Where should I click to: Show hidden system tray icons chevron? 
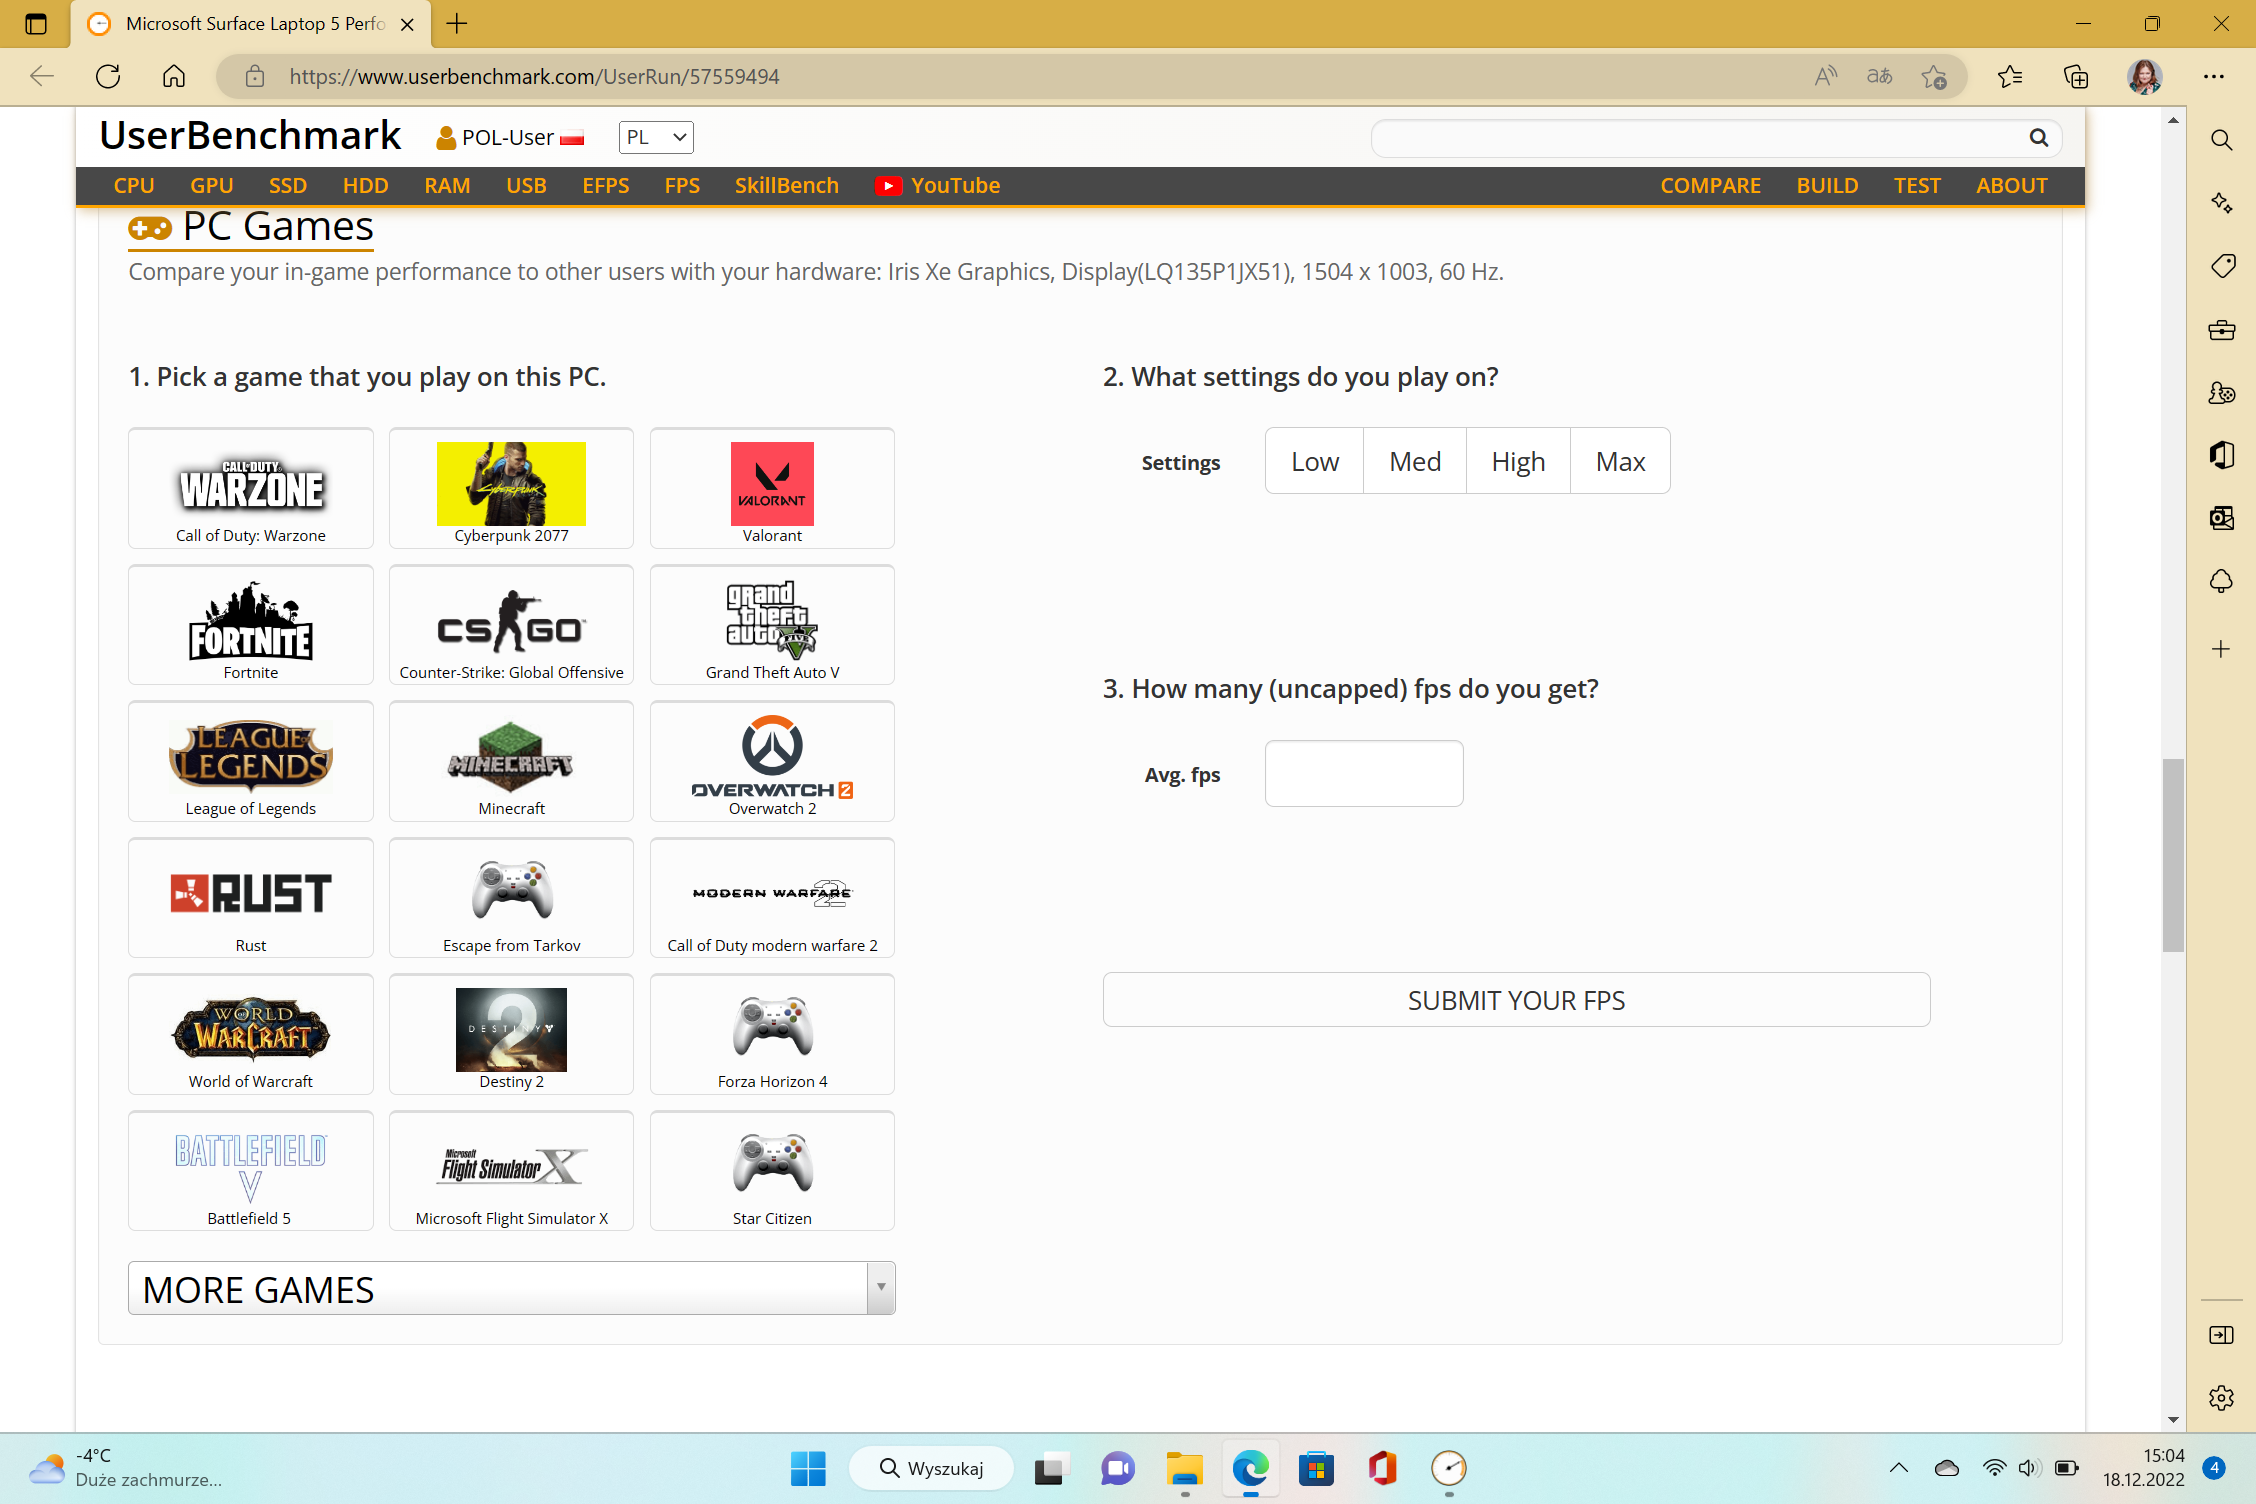[1898, 1468]
